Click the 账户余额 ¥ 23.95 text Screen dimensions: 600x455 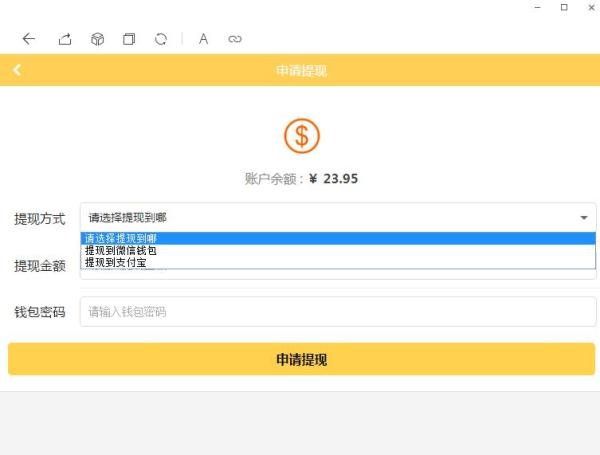pos(302,179)
